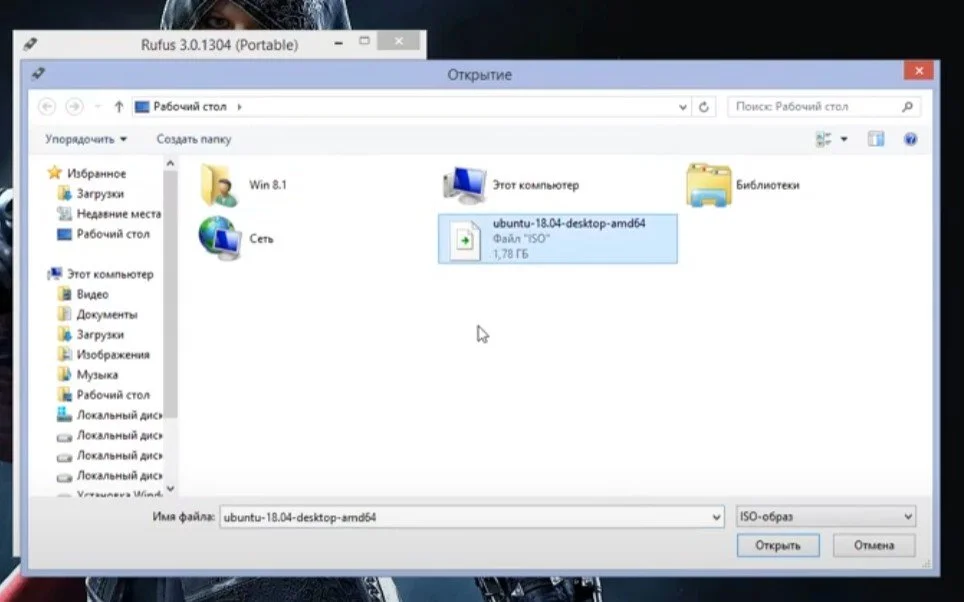
Task: Click Создать папку button
Action: [194, 139]
